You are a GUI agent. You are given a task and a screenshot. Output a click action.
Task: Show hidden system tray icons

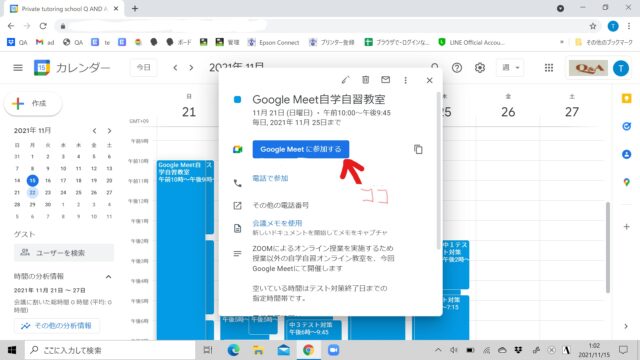tap(438, 350)
